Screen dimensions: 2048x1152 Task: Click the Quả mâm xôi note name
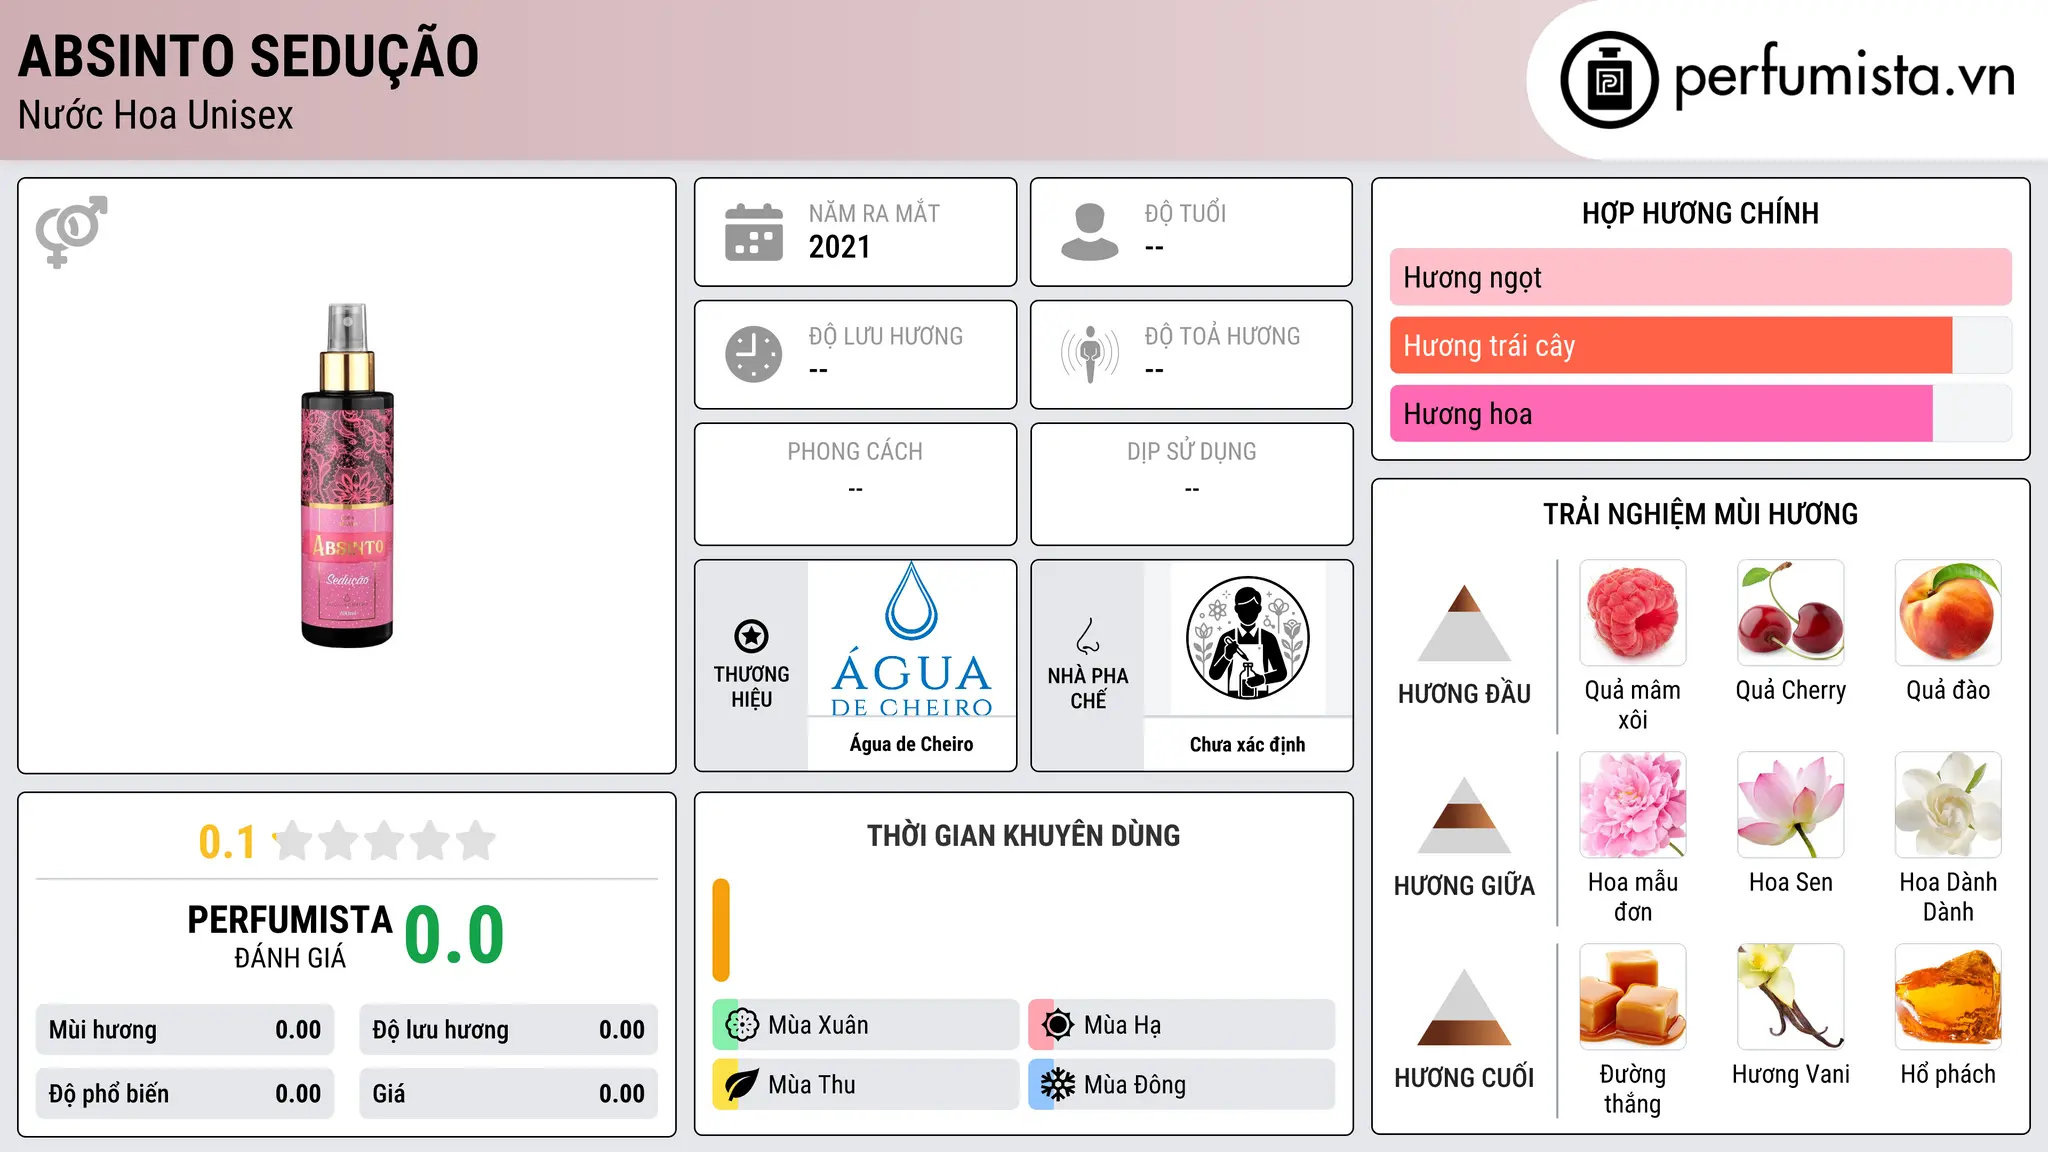(x=1633, y=705)
